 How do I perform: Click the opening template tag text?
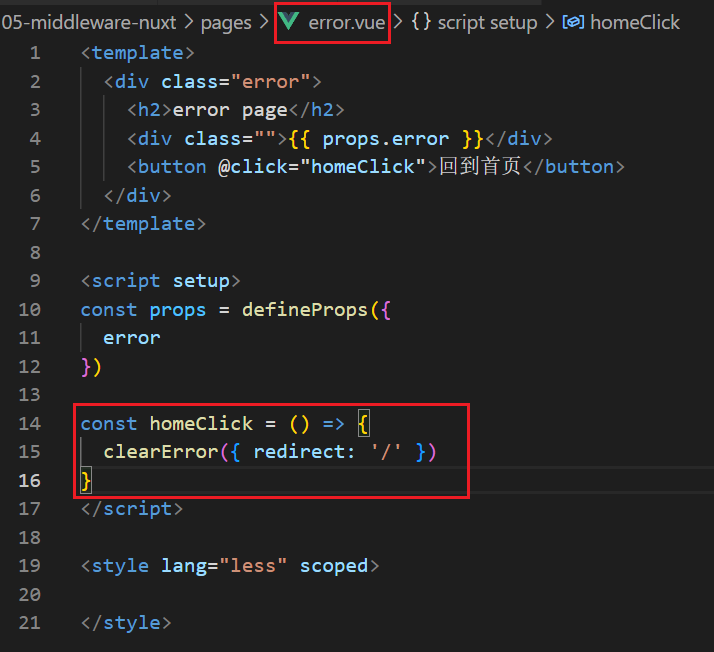click(x=138, y=53)
